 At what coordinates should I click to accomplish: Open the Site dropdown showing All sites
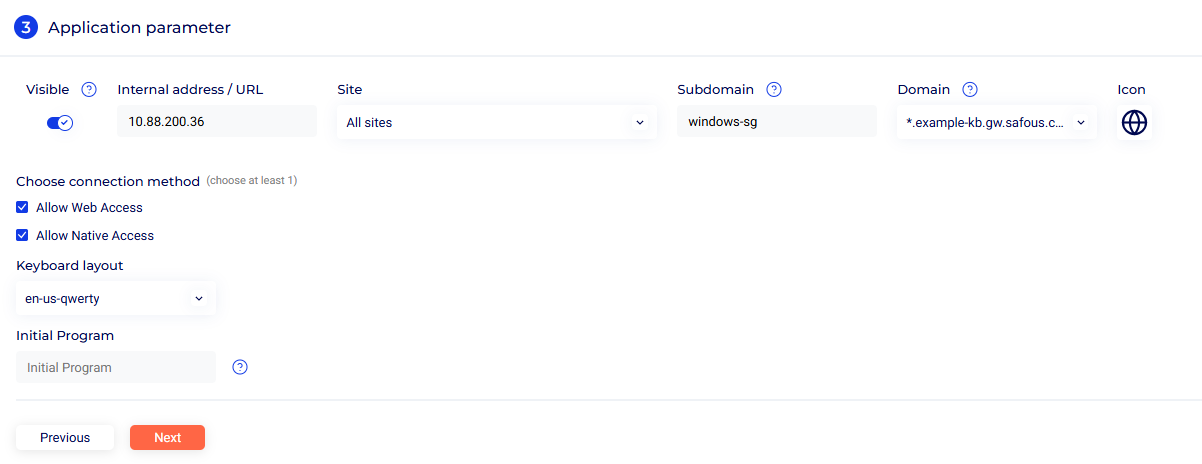click(x=496, y=123)
